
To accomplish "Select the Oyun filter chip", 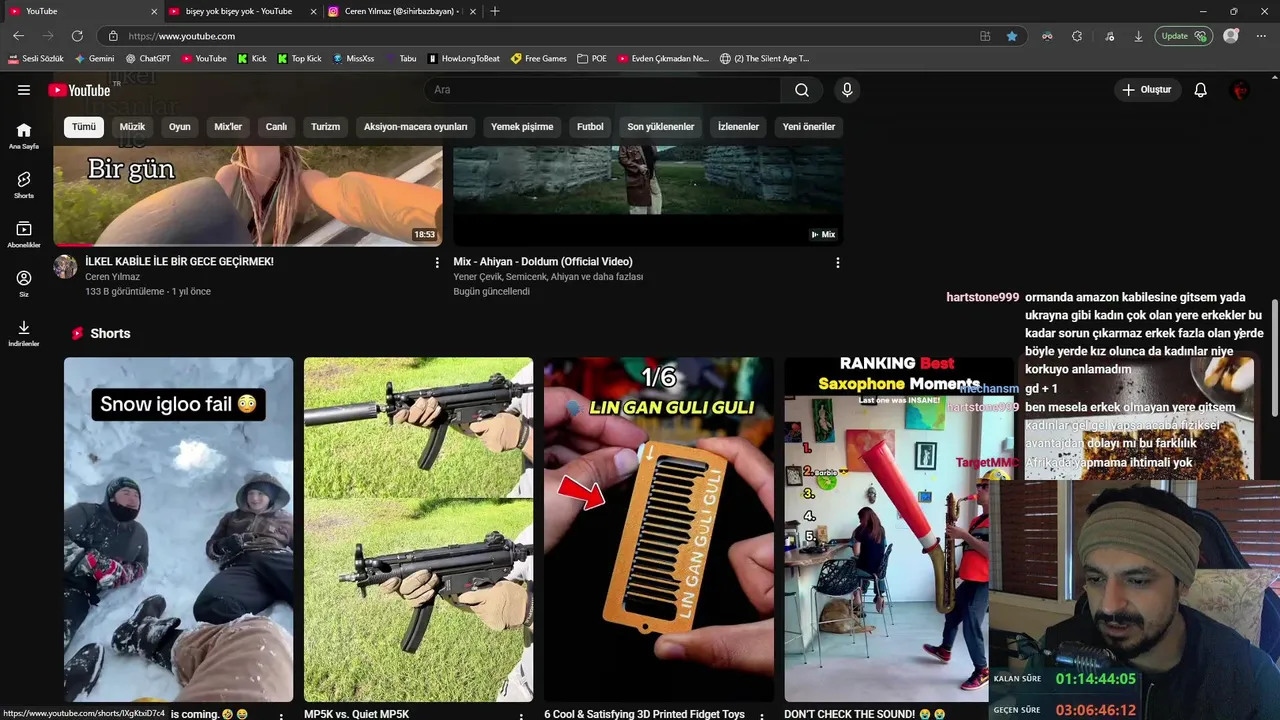I will point(180,127).
